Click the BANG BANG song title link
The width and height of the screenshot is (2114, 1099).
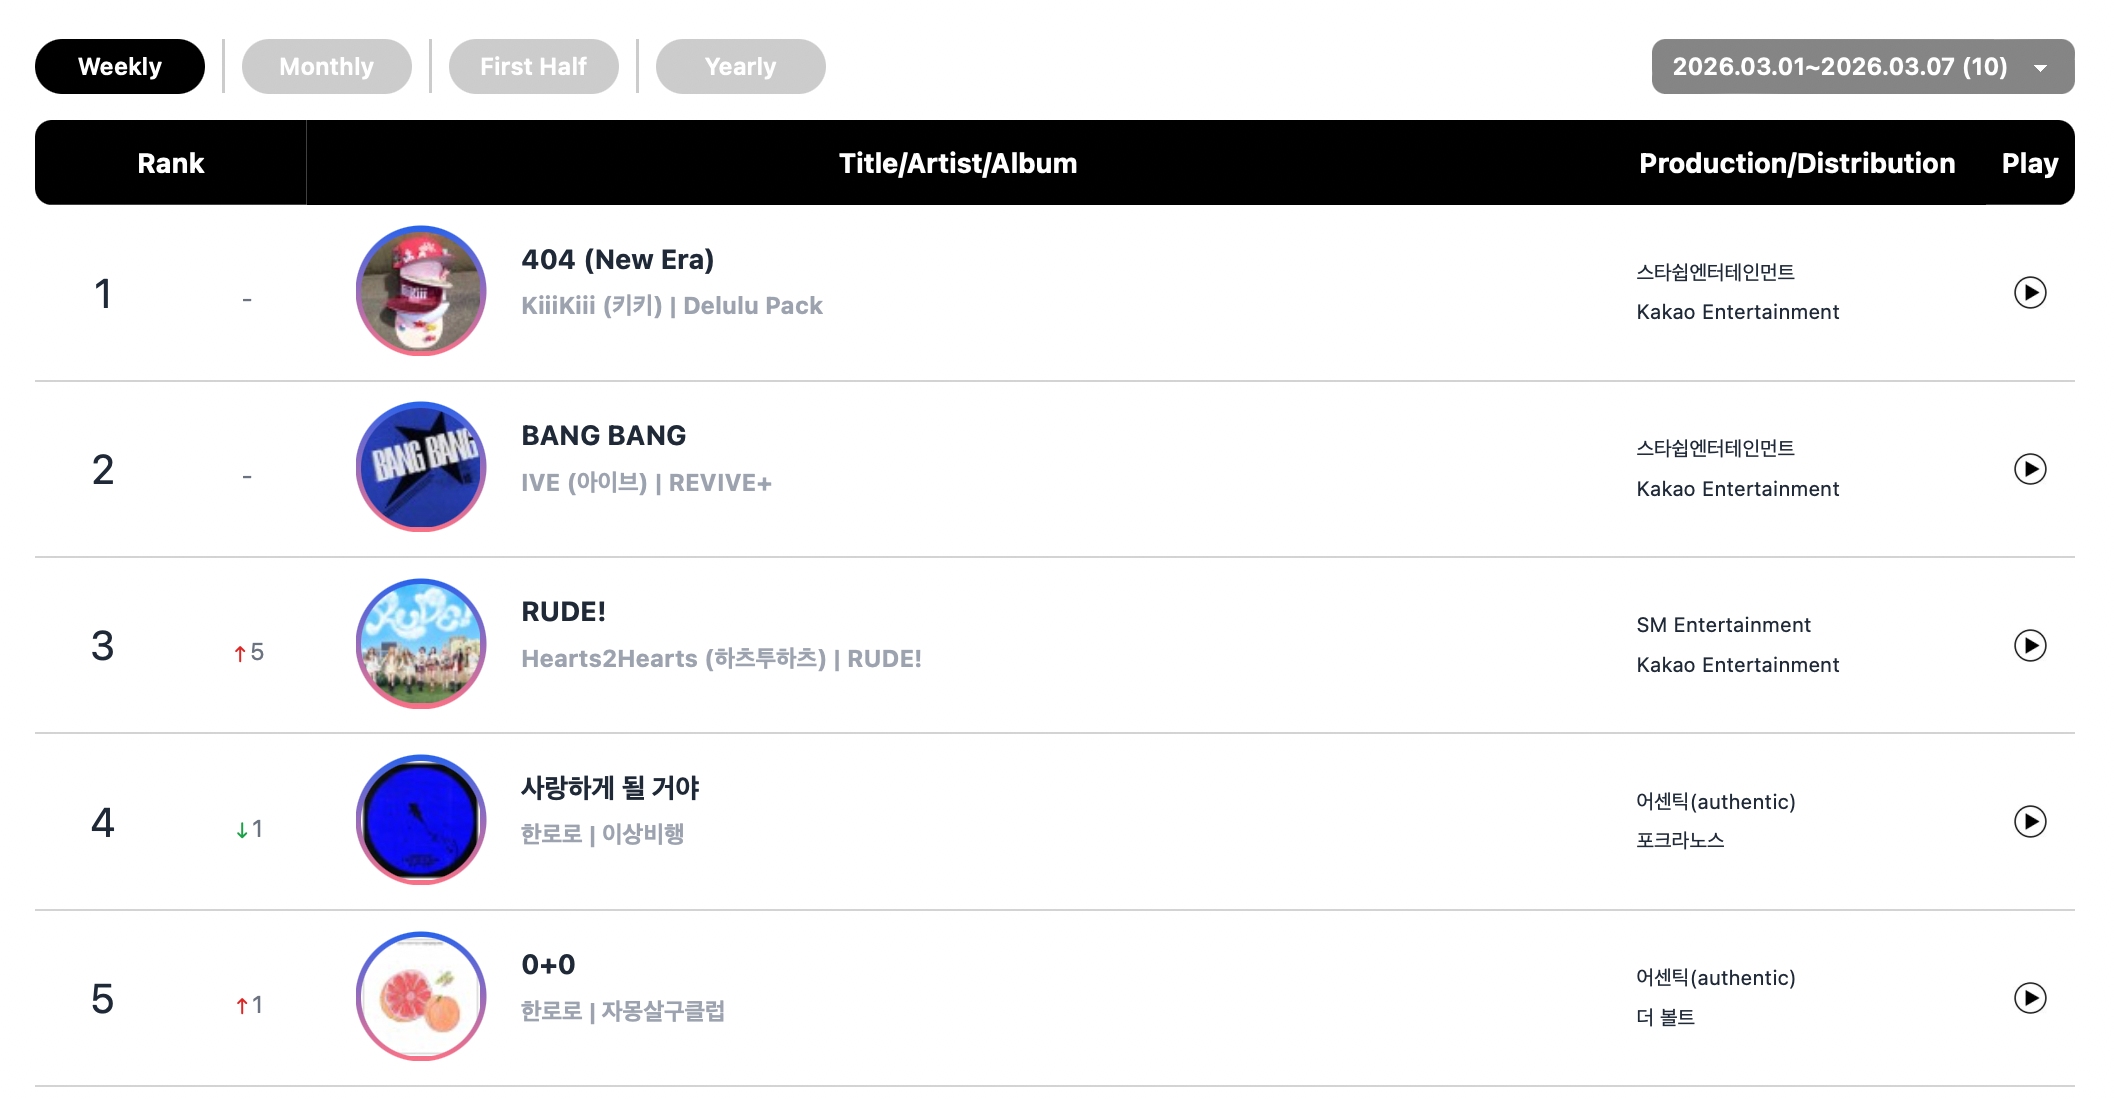click(x=603, y=436)
